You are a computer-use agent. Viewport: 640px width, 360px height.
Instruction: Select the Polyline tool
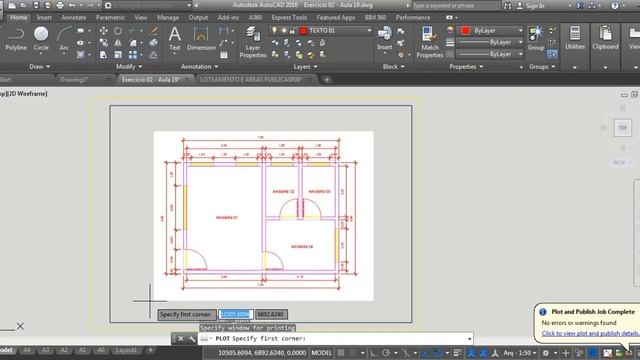pyautogui.click(x=16, y=39)
